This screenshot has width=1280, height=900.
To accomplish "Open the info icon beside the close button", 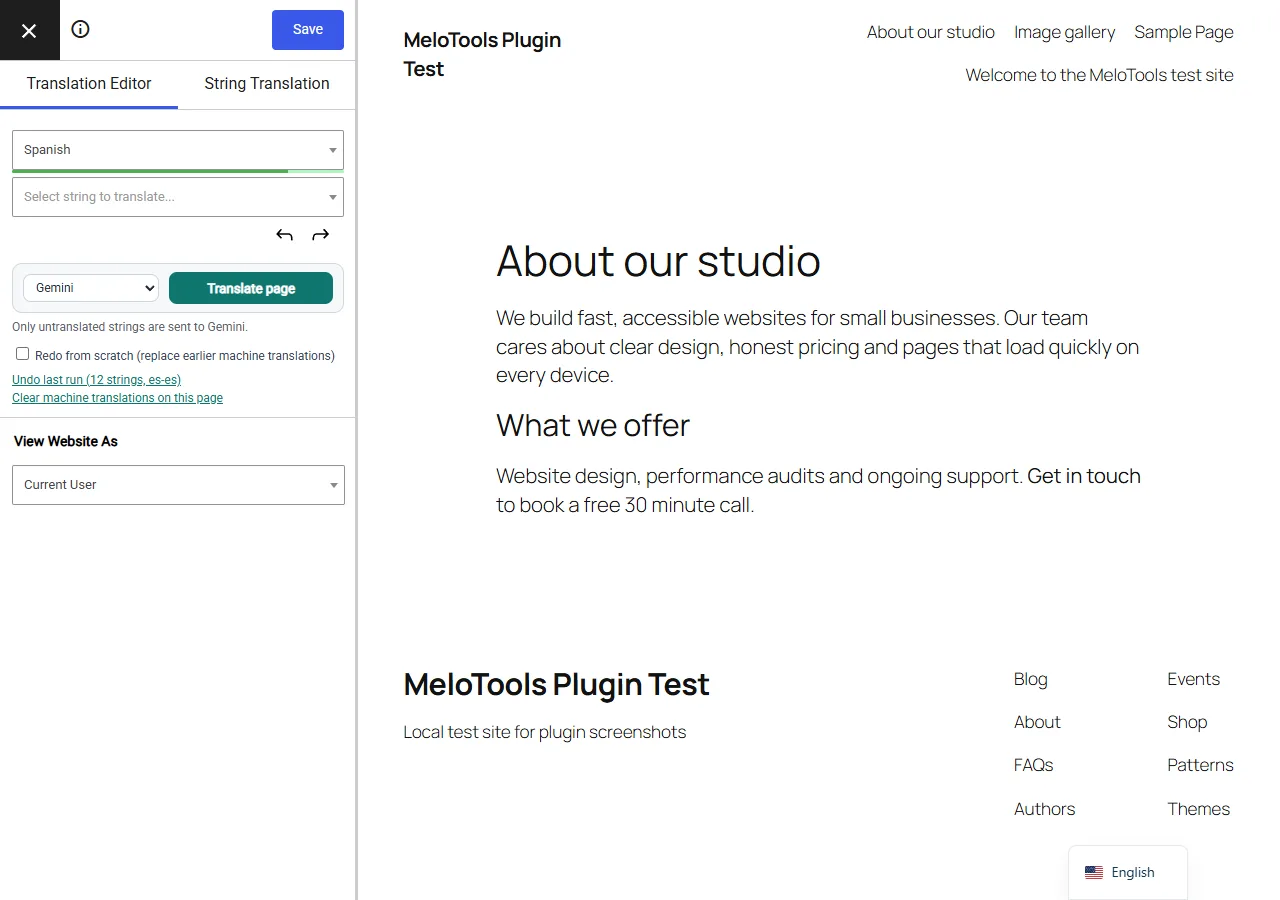I will (81, 29).
